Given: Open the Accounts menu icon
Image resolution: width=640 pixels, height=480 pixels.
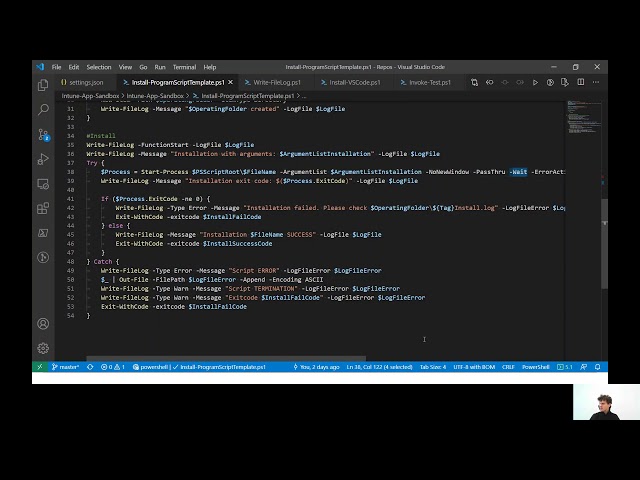Looking at the screenshot, I should pyautogui.click(x=43, y=324).
